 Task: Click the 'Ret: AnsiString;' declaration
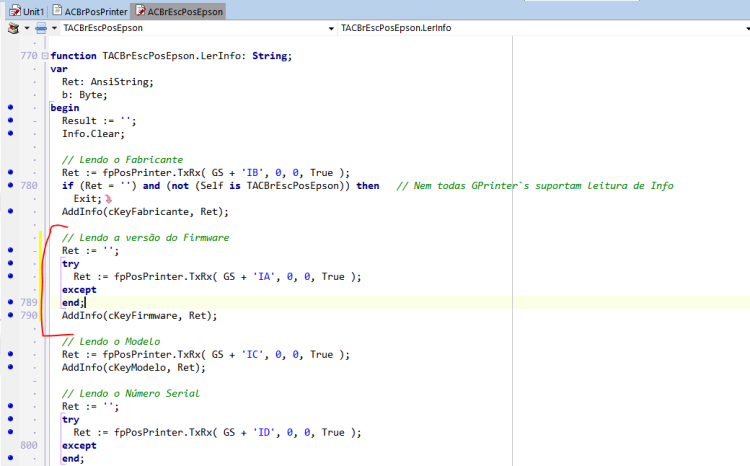(x=108, y=82)
